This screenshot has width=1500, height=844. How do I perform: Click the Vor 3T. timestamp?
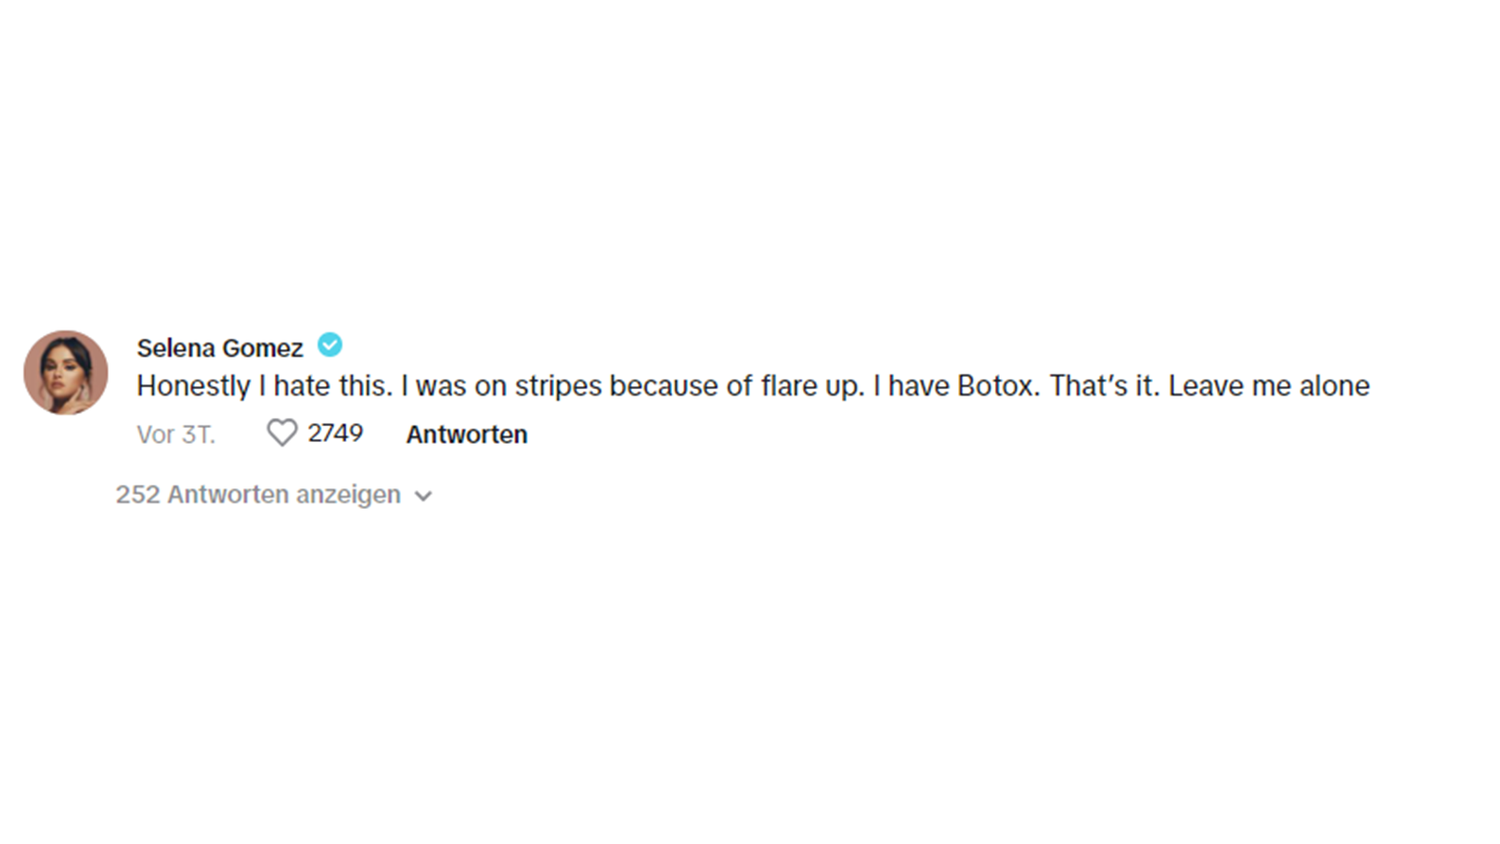176,435
